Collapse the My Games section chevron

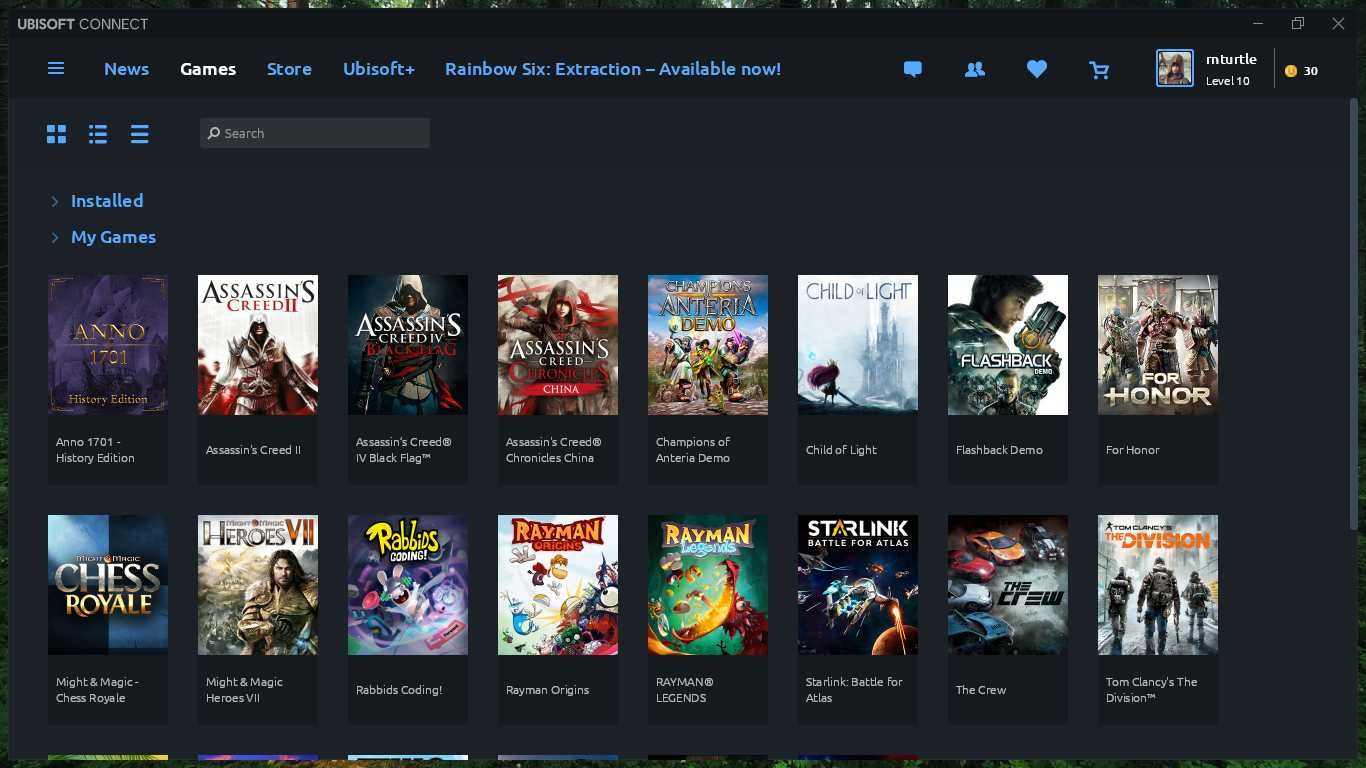click(55, 238)
